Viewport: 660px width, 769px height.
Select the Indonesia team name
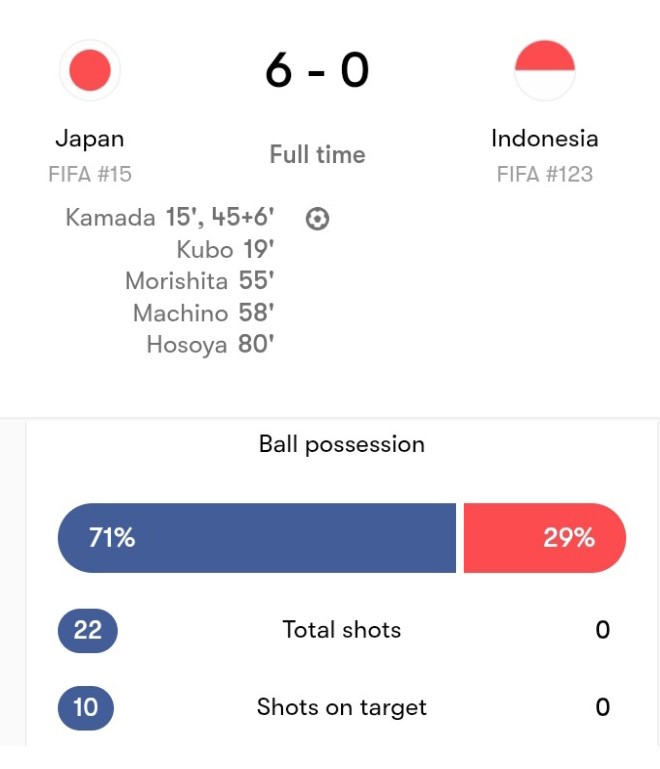tap(545, 138)
